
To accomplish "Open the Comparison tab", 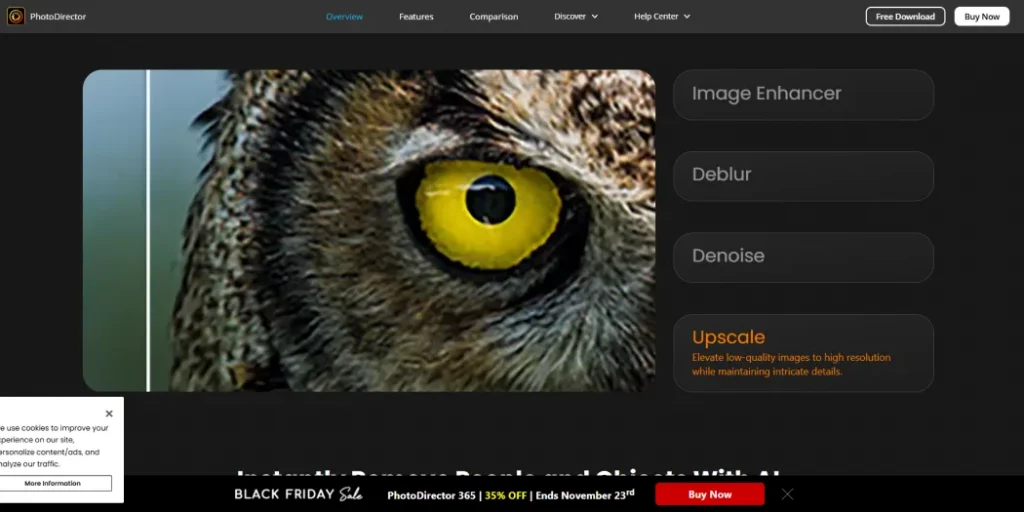I will [x=494, y=16].
